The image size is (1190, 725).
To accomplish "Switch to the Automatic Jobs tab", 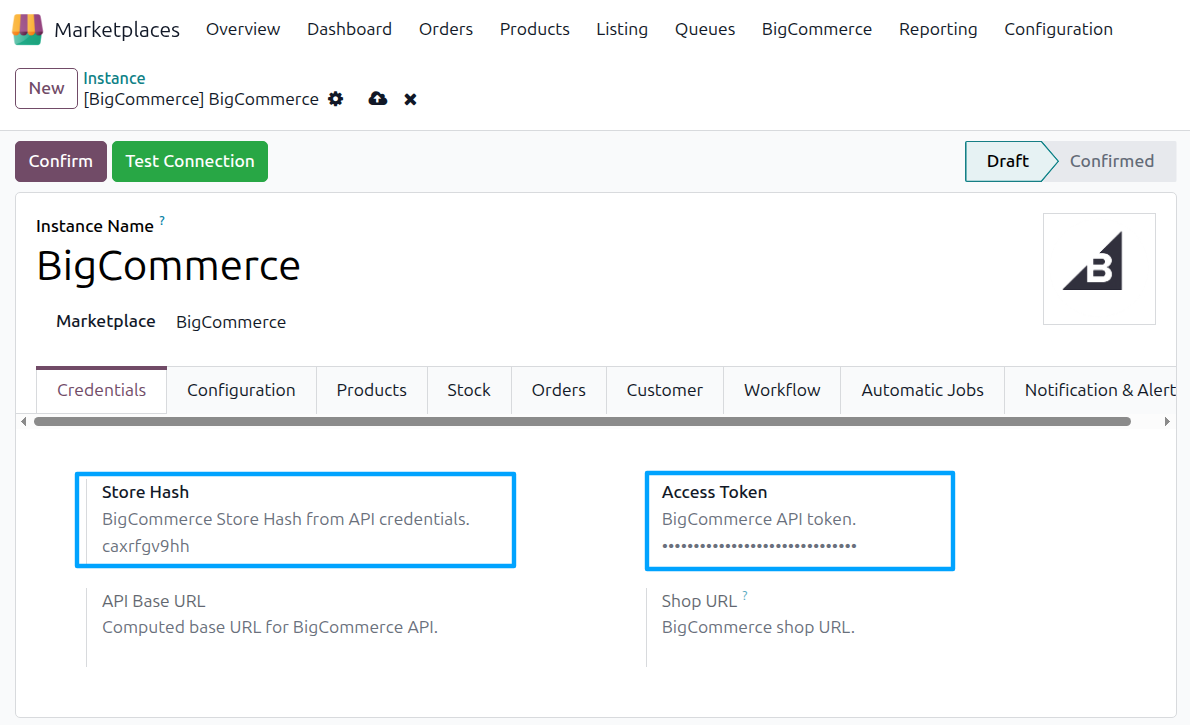I will [922, 390].
